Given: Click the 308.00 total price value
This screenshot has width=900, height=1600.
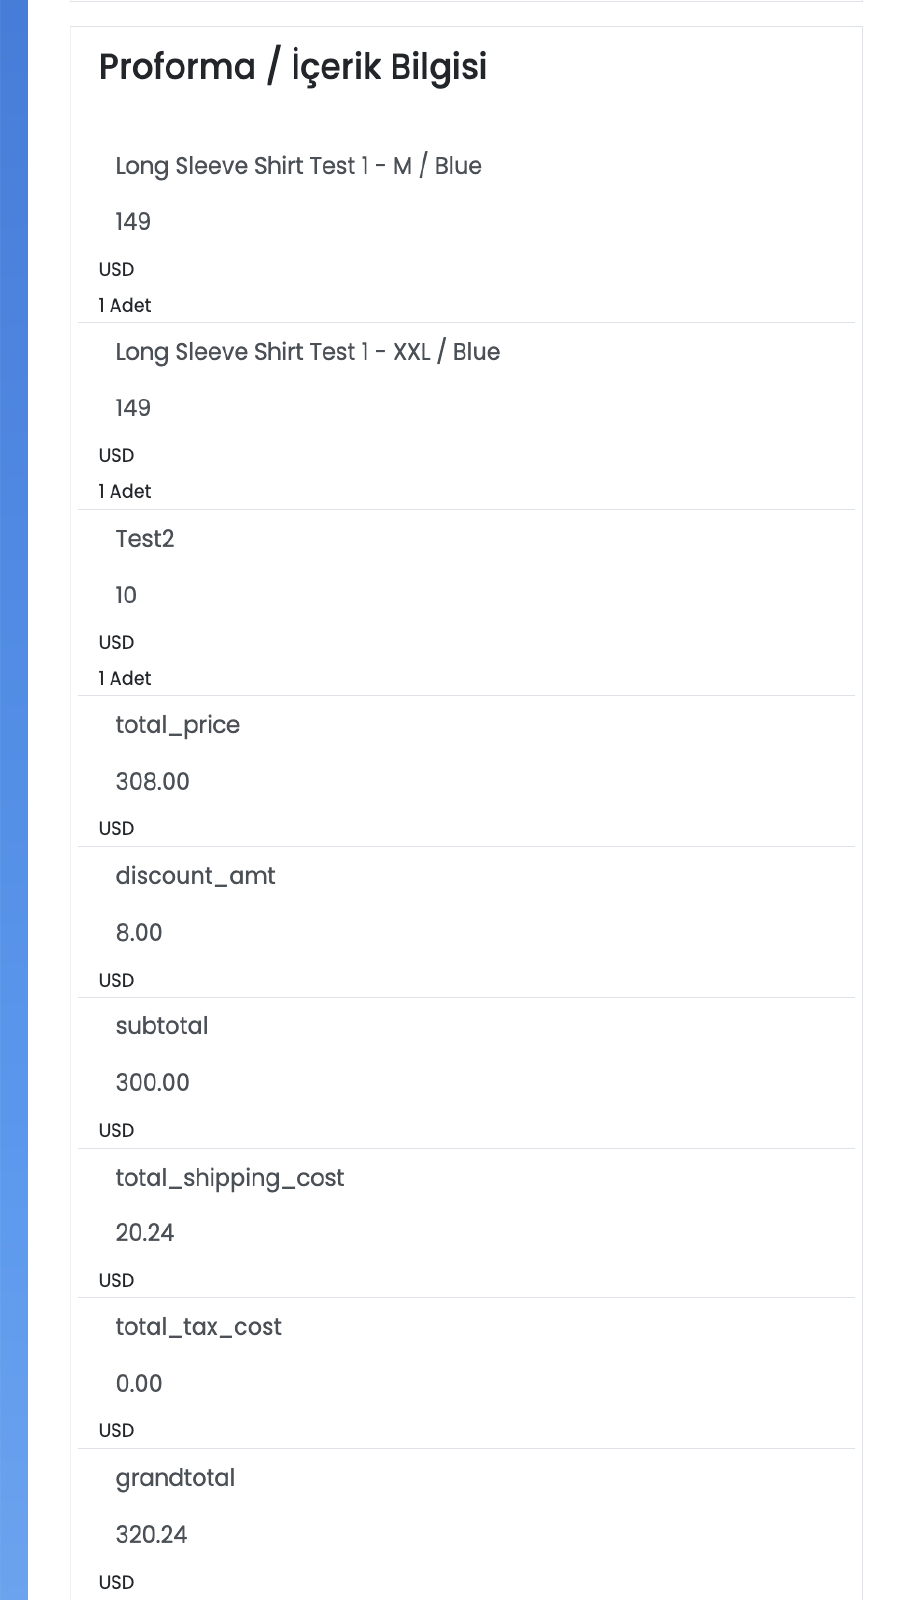Looking at the screenshot, I should pos(152,782).
